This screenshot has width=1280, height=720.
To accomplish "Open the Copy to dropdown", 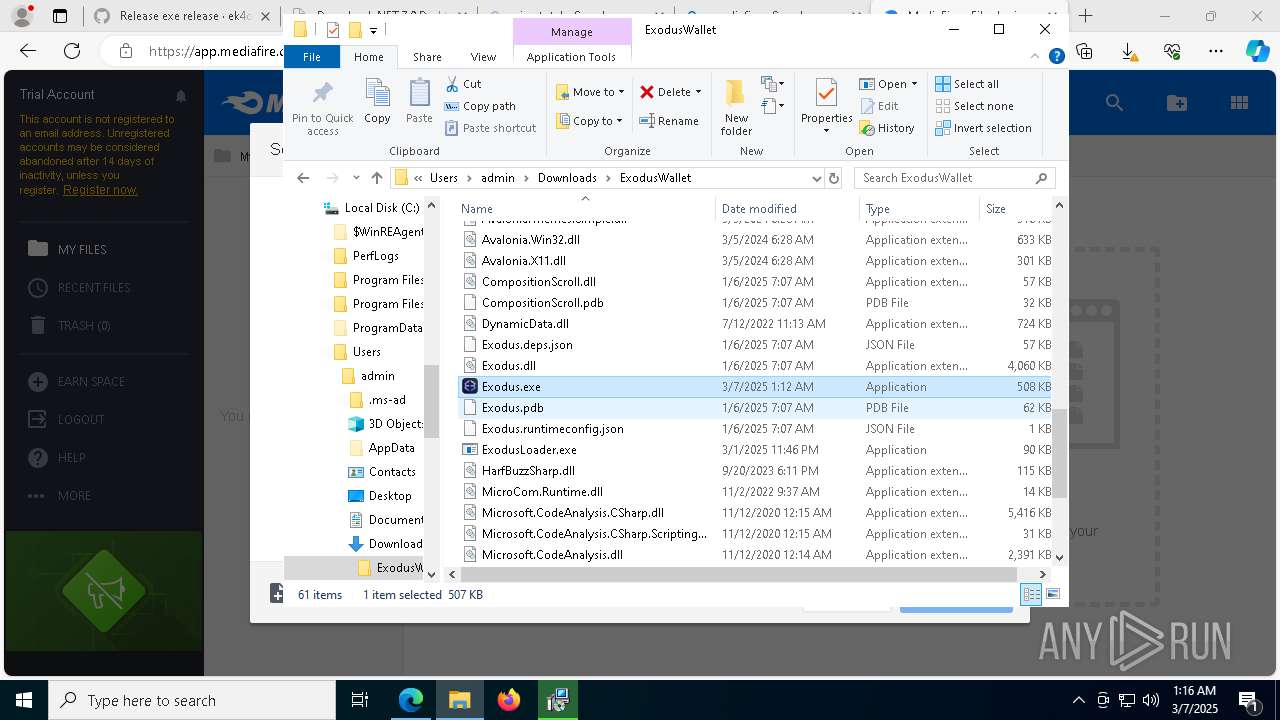I will tap(589, 121).
